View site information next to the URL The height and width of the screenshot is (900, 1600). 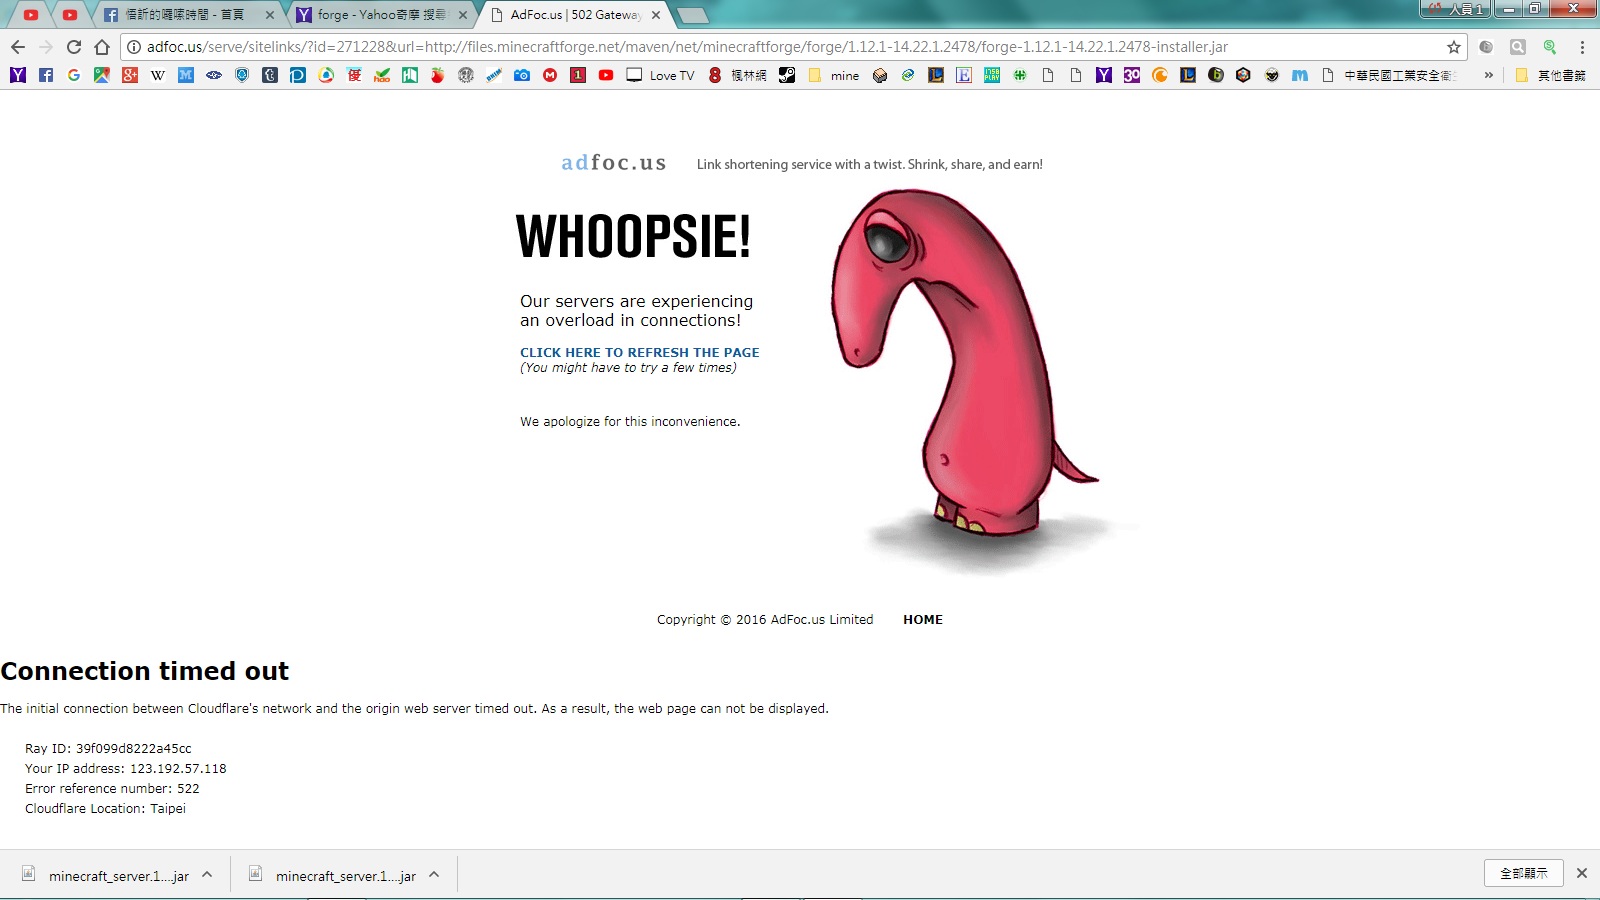click(134, 47)
